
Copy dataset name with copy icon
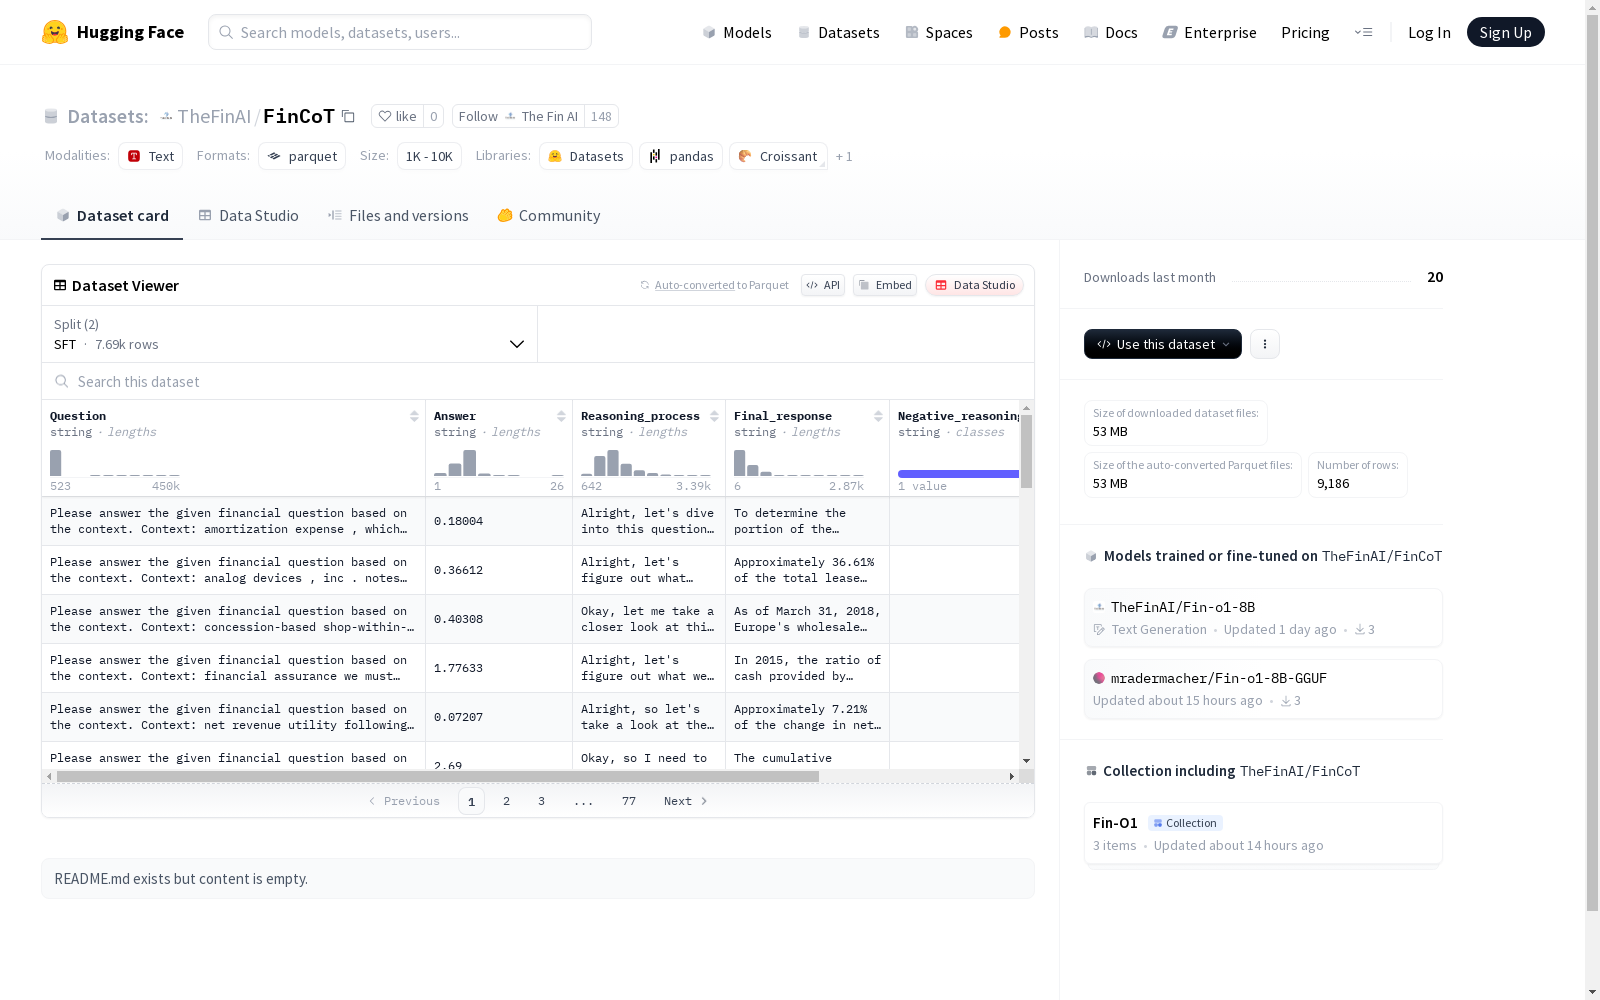point(348,116)
